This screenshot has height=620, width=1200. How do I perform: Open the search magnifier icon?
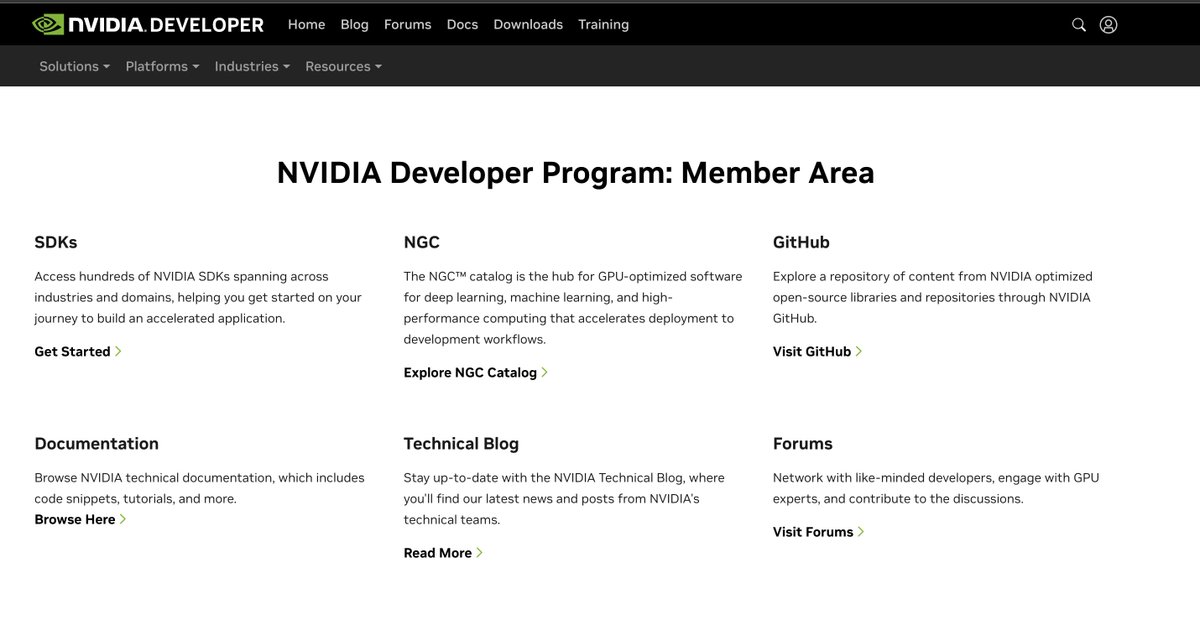pyautogui.click(x=1079, y=25)
